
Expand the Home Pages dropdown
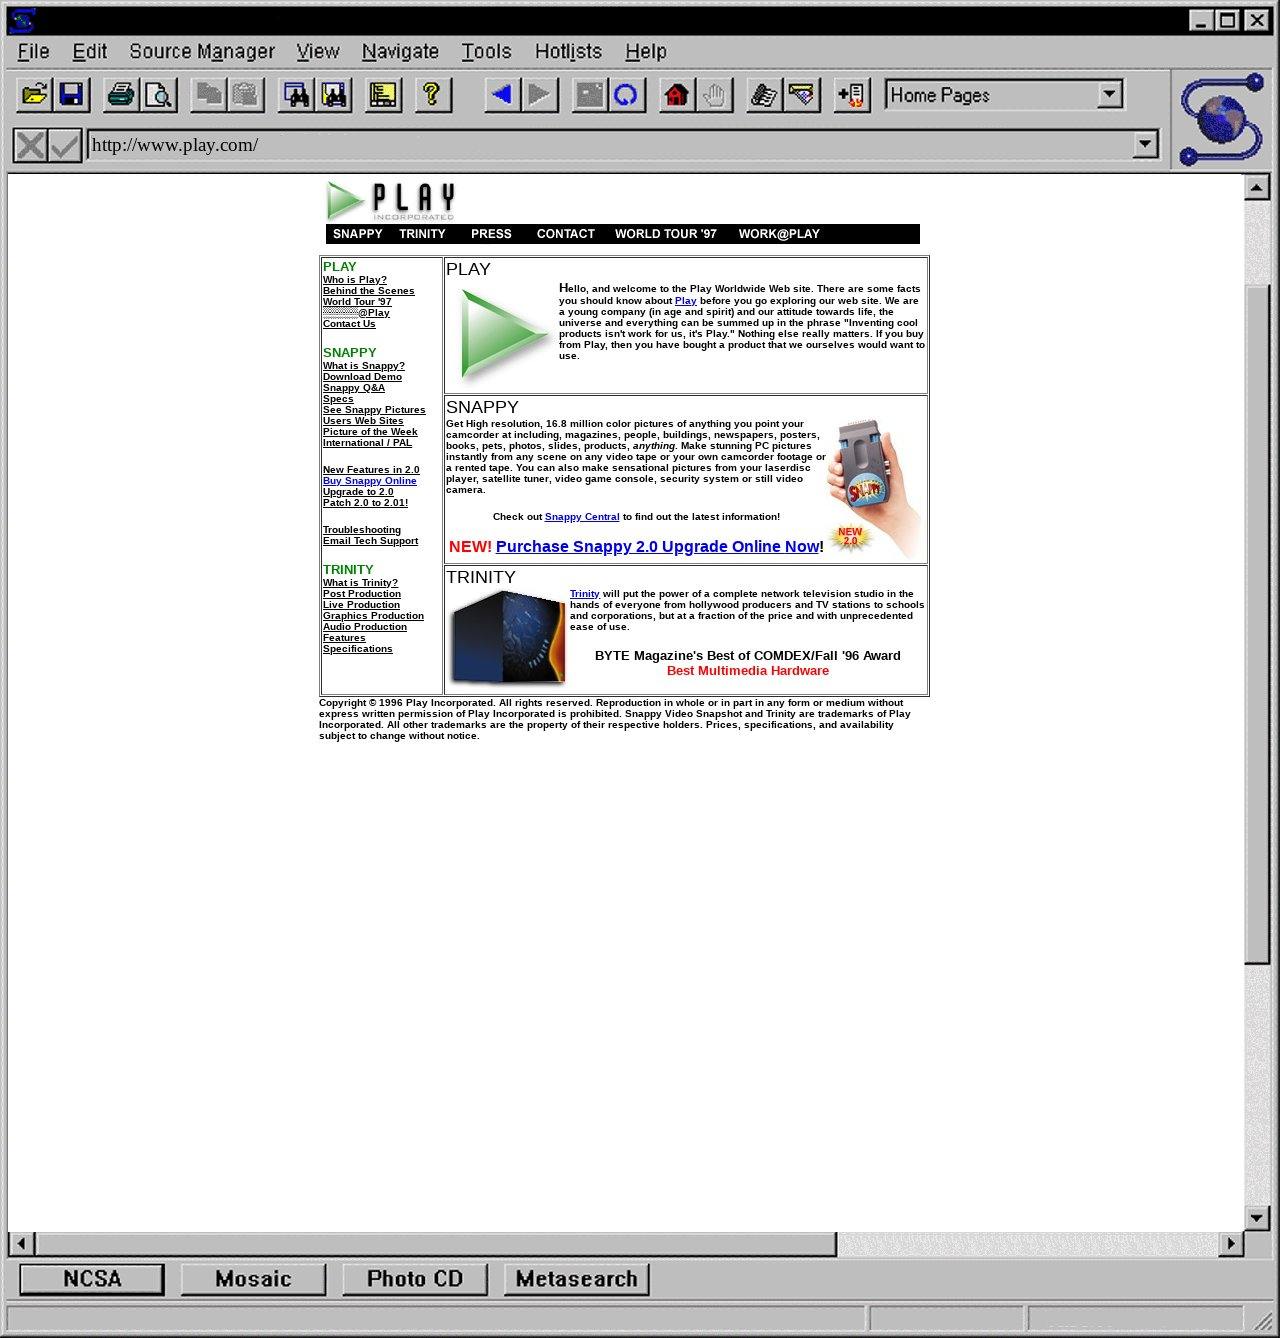[x=1109, y=95]
